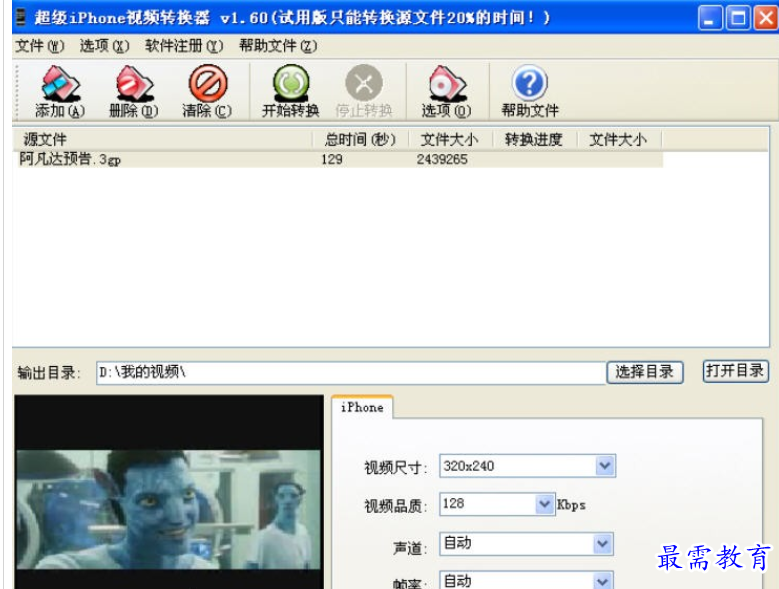Click the 转换进度 column header
The image size is (779, 589).
pos(534,140)
